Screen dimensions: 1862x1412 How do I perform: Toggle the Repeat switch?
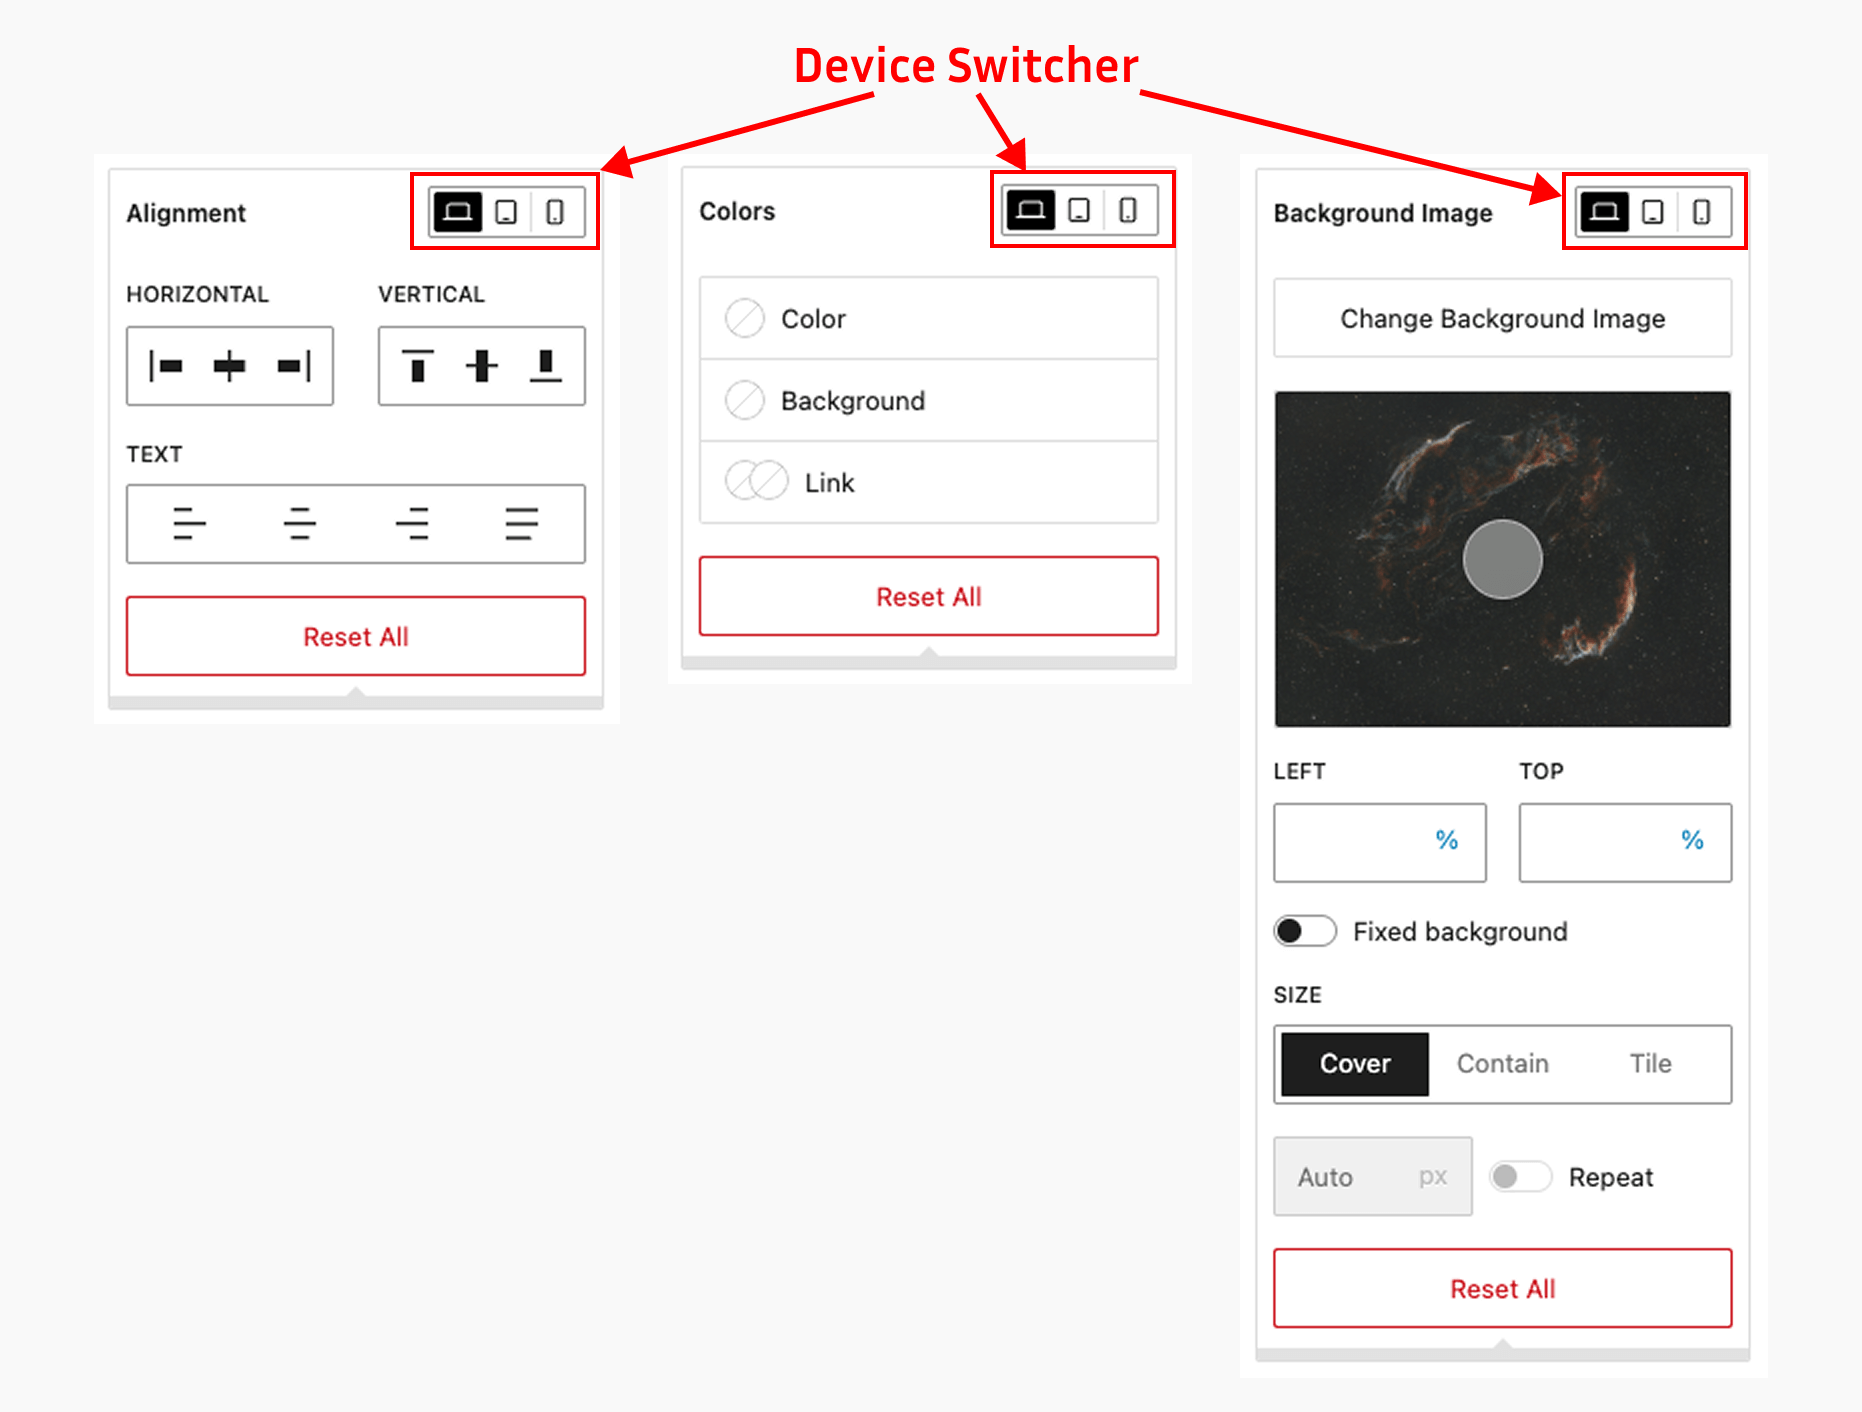[x=1520, y=1176]
